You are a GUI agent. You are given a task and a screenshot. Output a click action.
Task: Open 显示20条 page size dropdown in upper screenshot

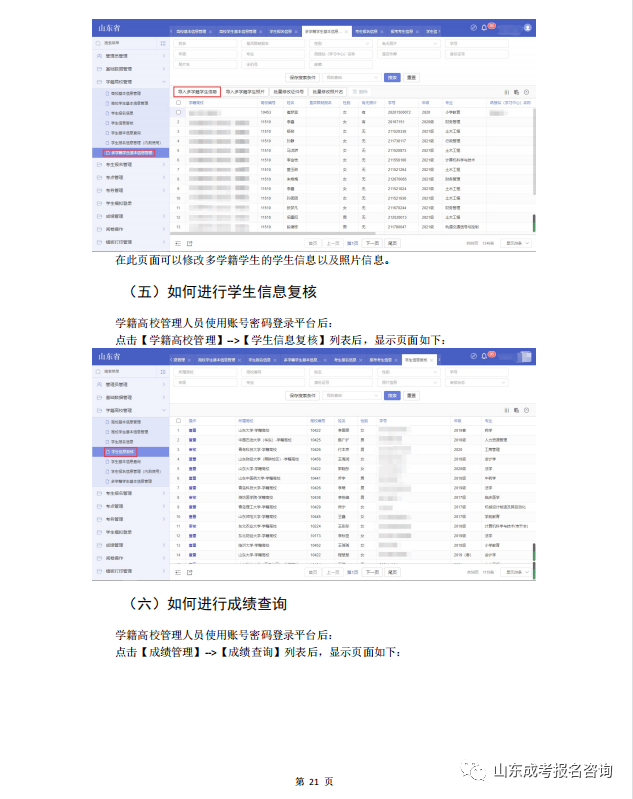pos(516,244)
